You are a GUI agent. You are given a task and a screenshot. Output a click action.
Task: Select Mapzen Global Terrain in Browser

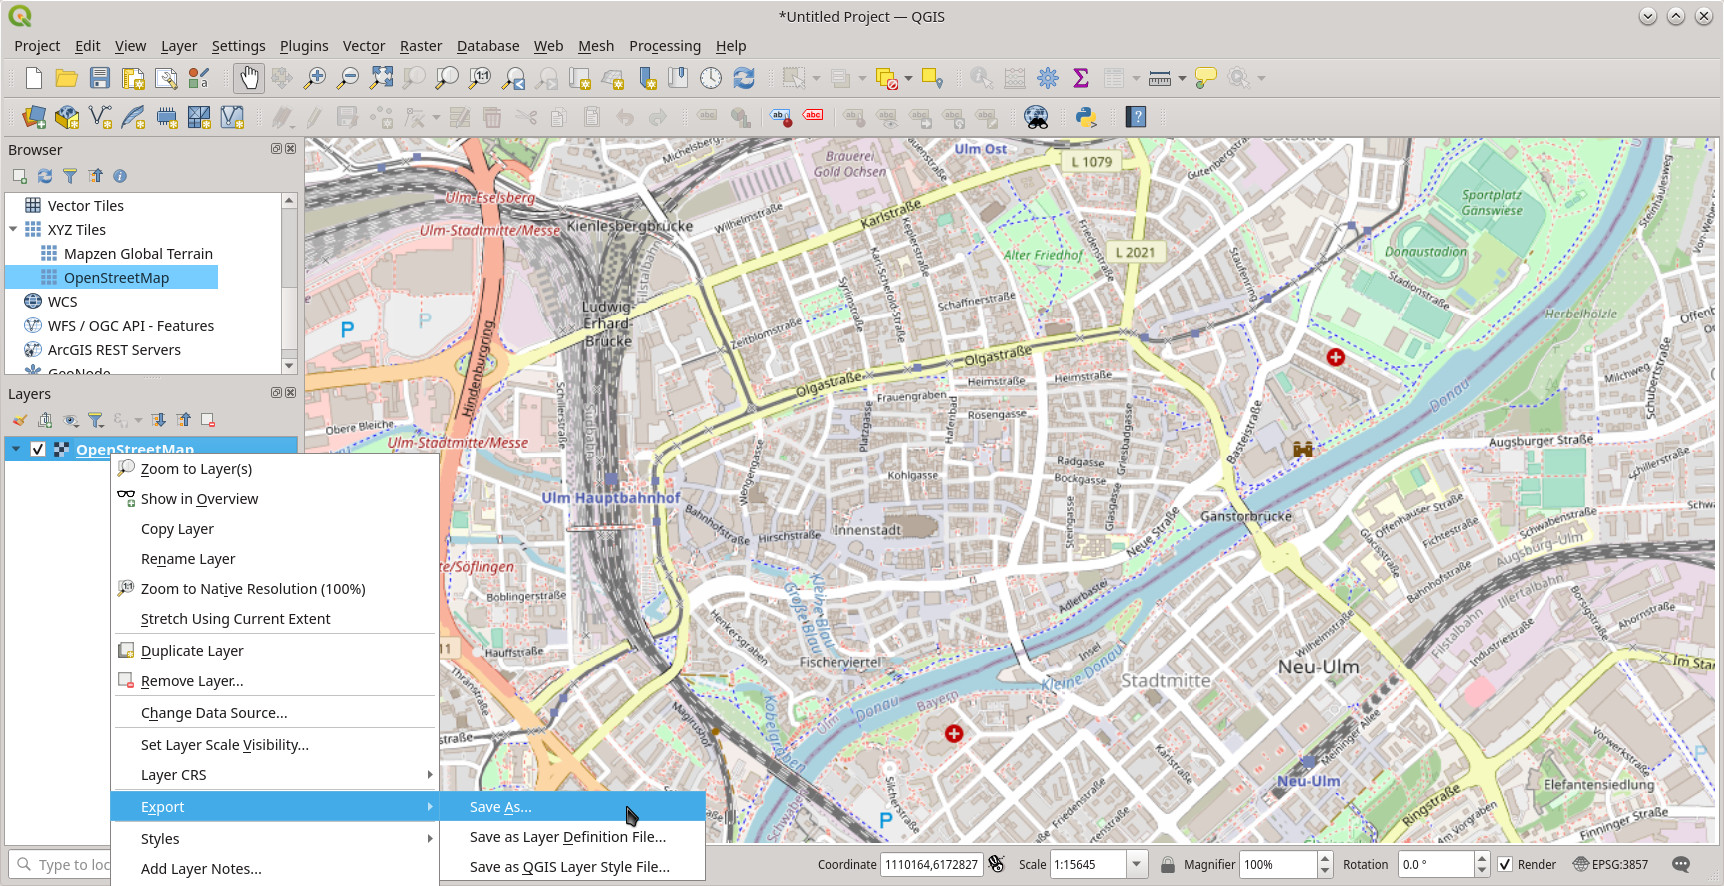(x=138, y=253)
